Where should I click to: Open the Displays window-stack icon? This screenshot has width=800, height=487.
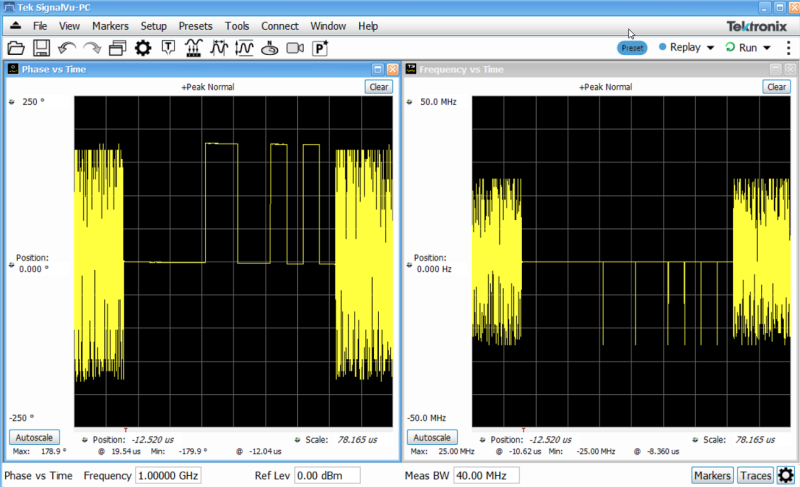[x=117, y=47]
